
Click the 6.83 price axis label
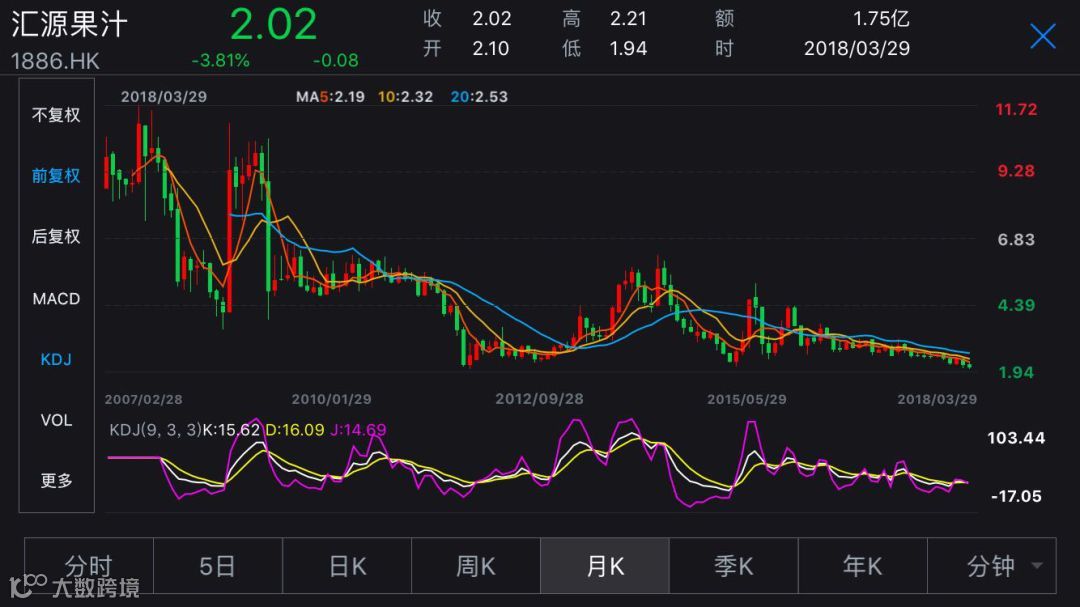[1016, 240]
